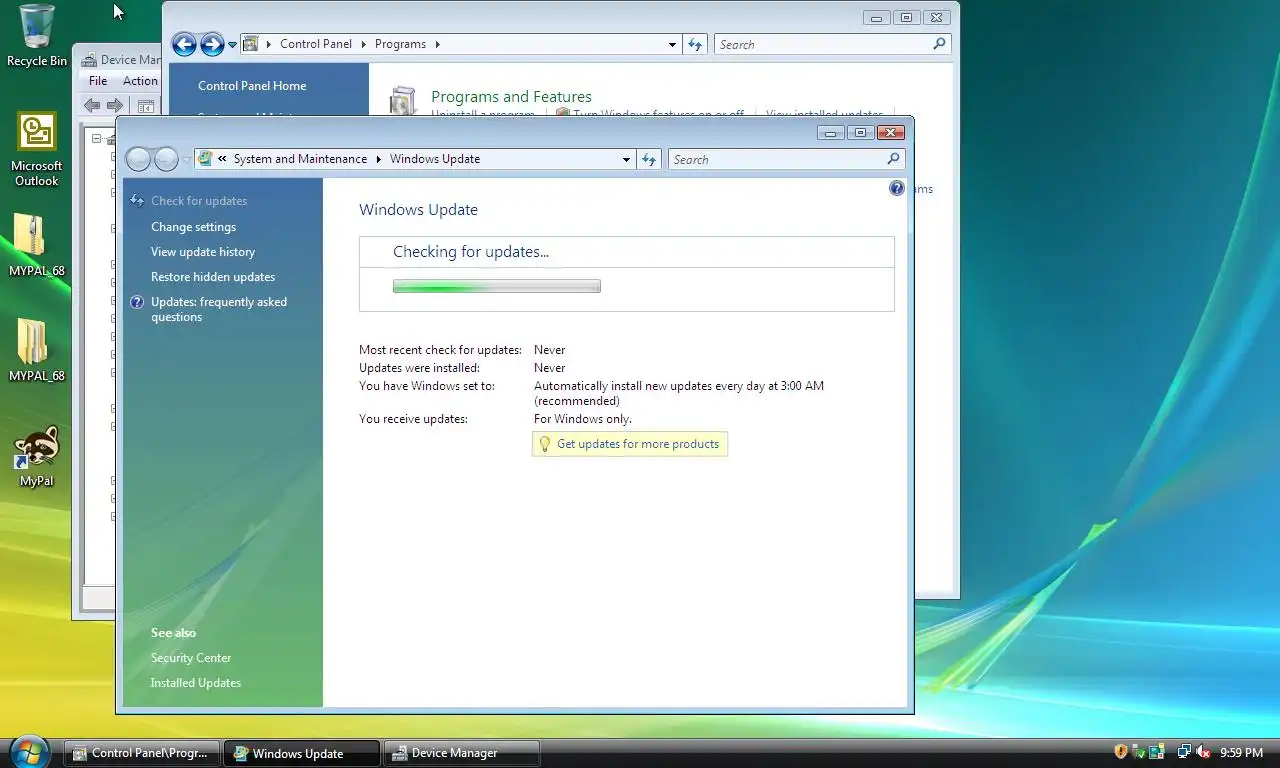Open the network connection tray icon
Image resolution: width=1280 pixels, height=768 pixels.
click(x=1184, y=752)
